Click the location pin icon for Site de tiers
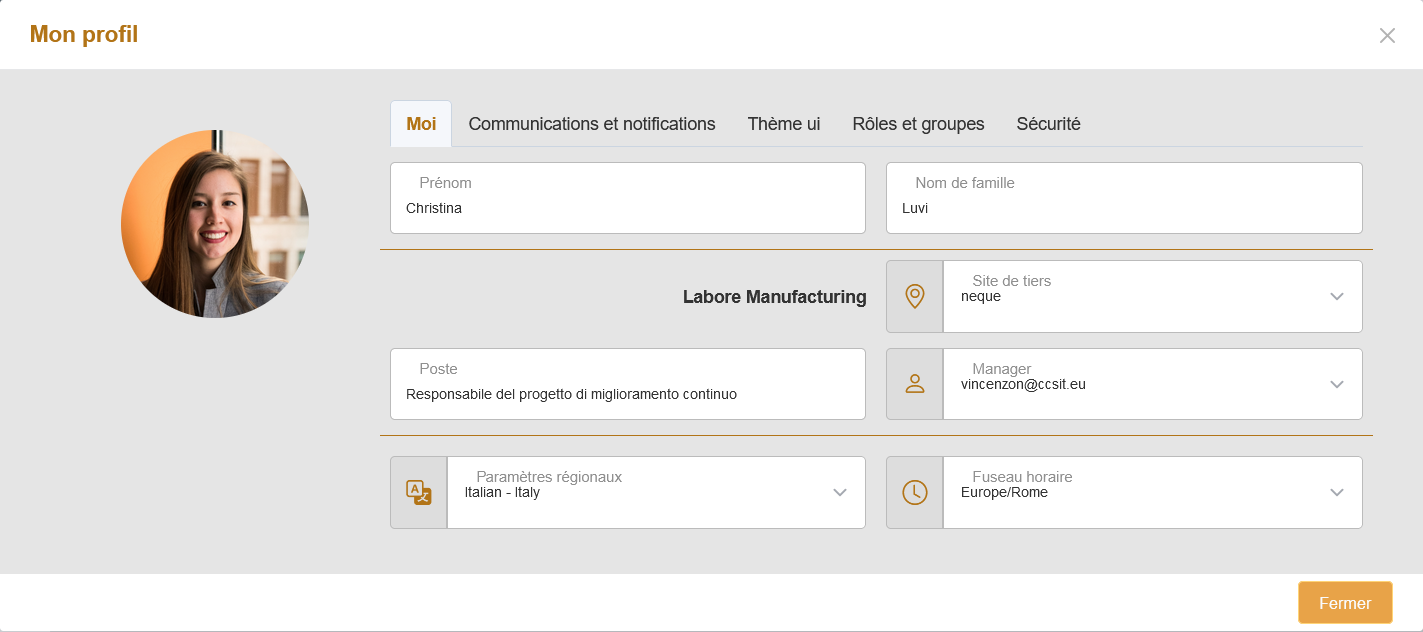Screen dimensions: 1423x632 pos(914,296)
